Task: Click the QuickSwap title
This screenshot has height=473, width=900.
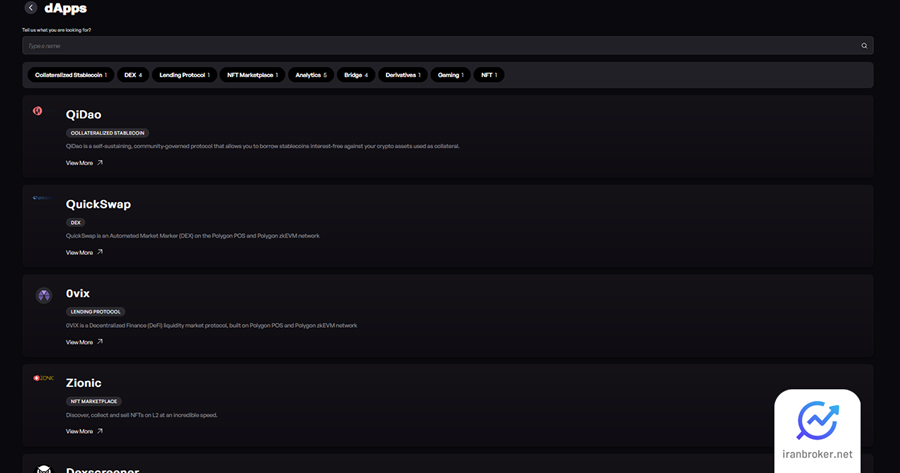Action: (x=98, y=204)
